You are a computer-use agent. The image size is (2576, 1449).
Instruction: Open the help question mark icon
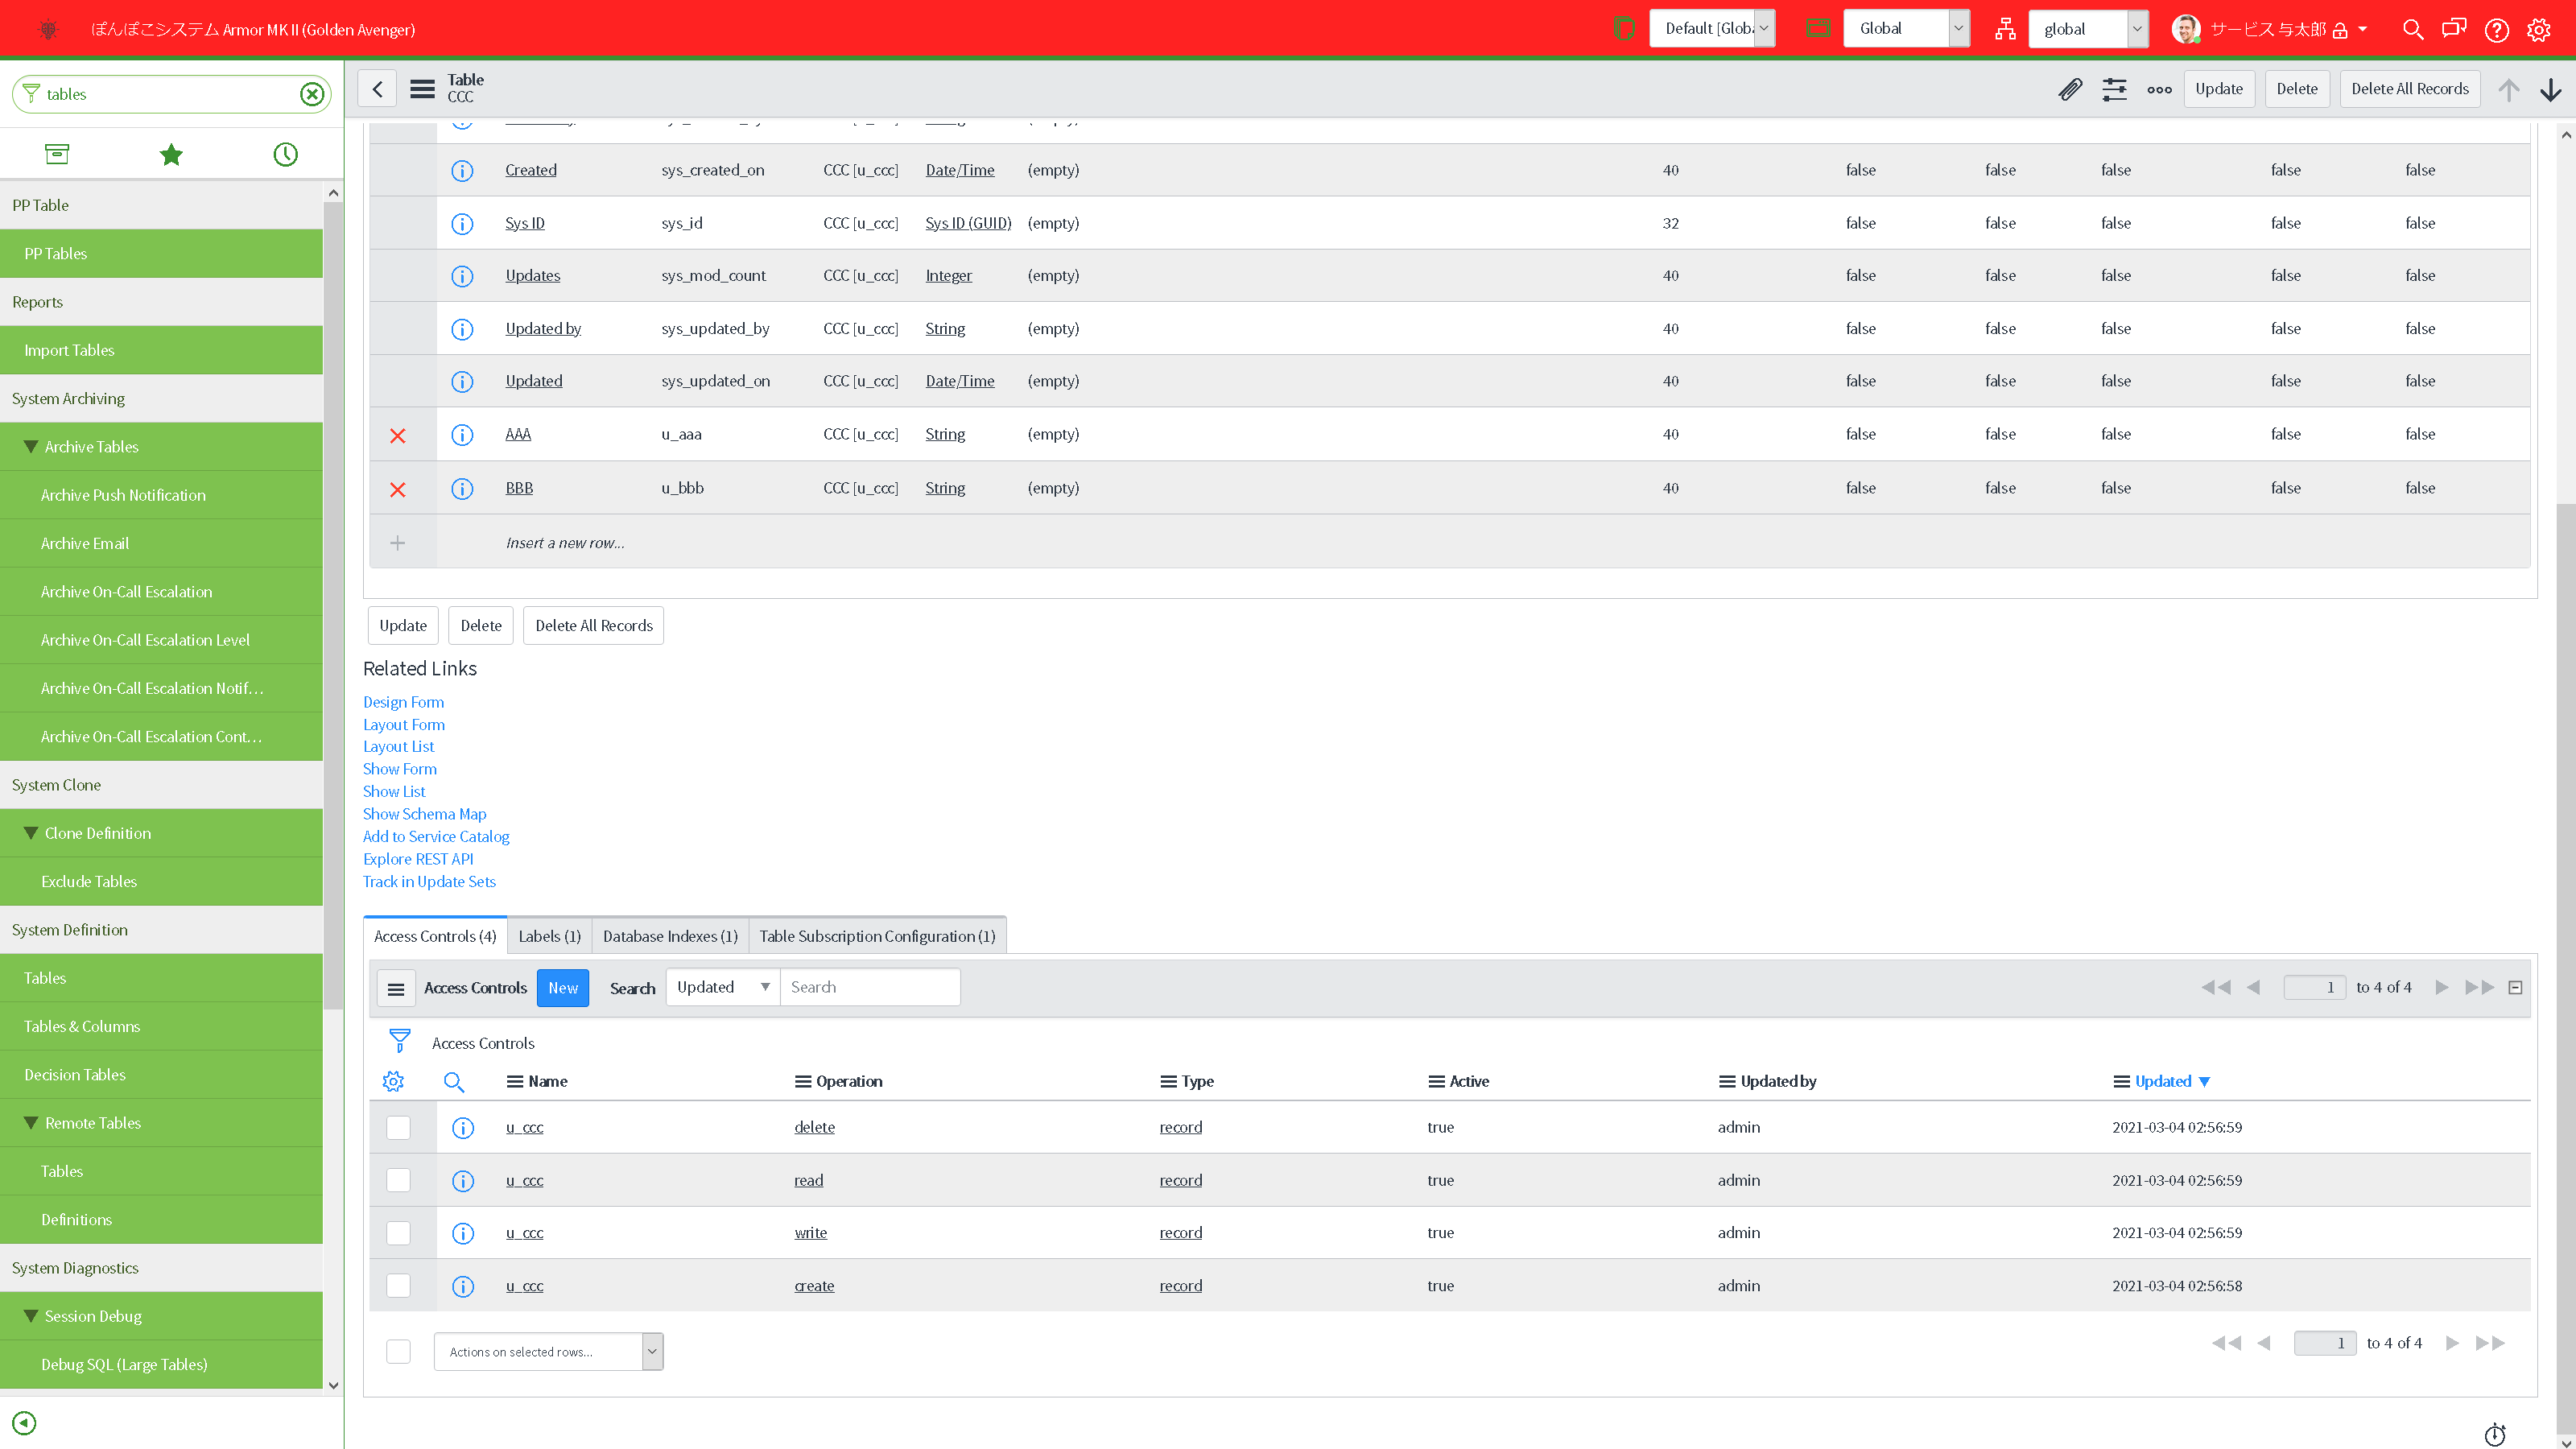coord(2496,29)
